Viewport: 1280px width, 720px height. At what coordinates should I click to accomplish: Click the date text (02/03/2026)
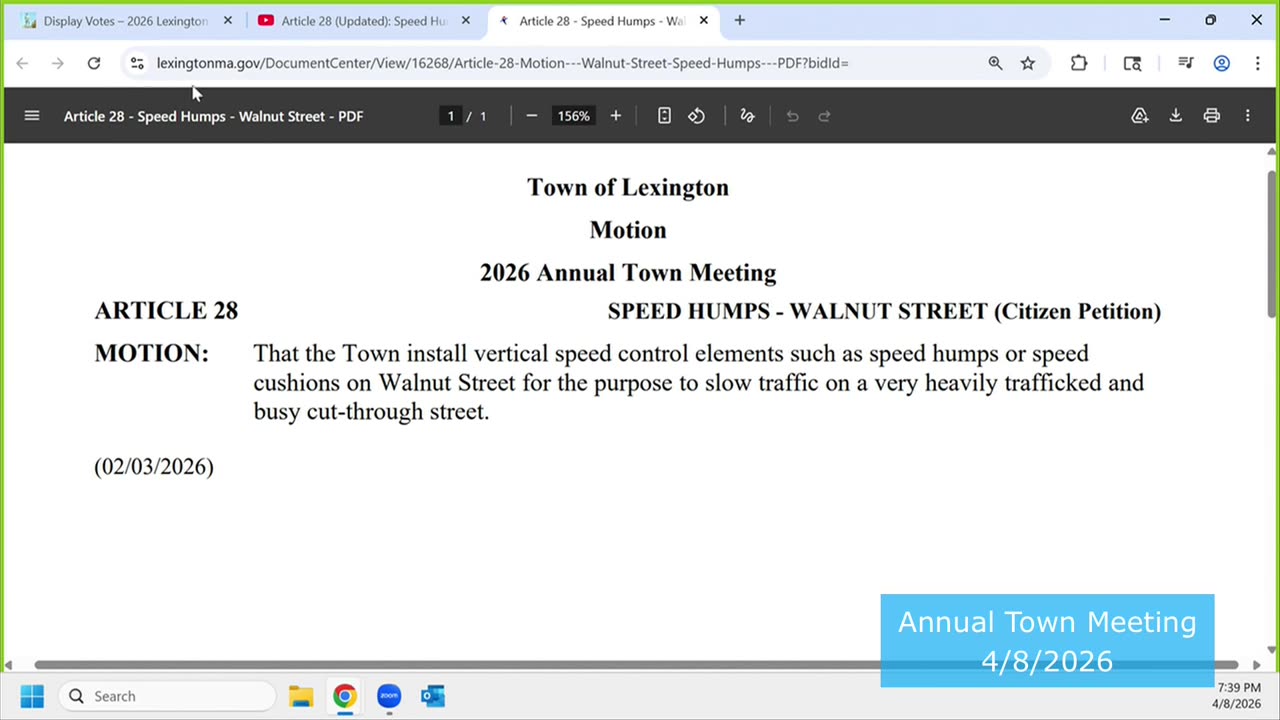click(x=154, y=467)
